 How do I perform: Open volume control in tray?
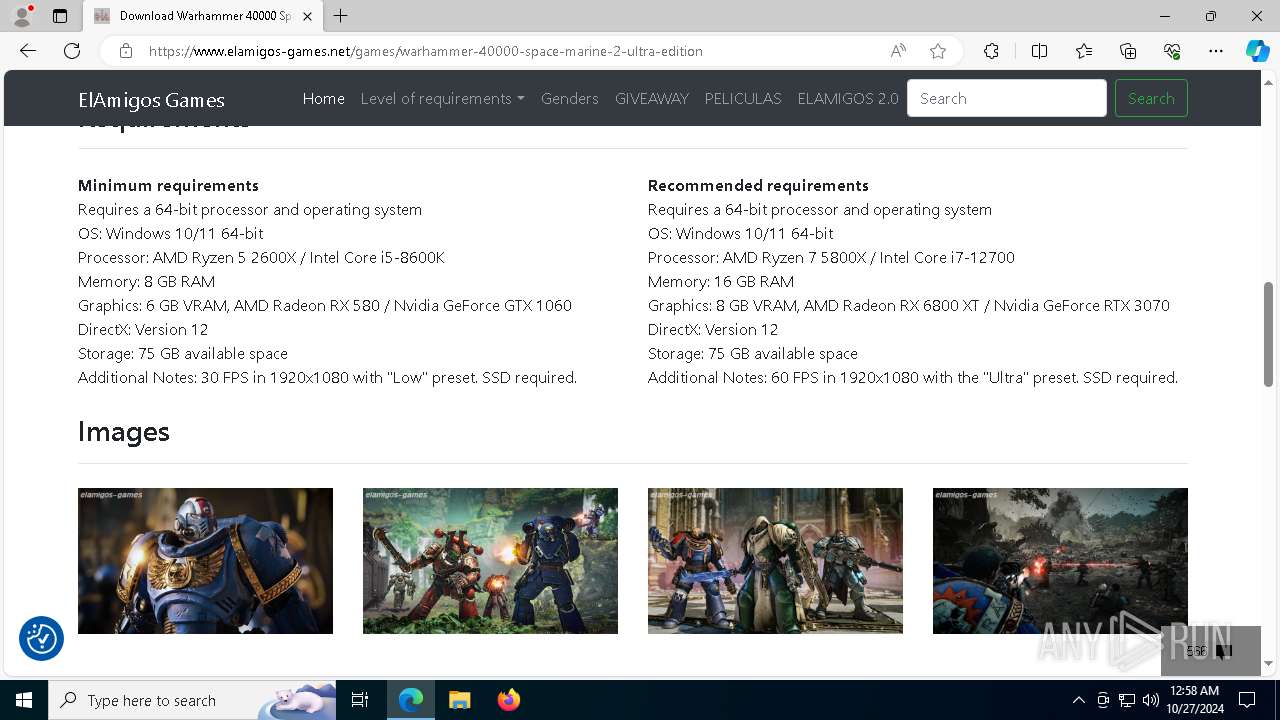pyautogui.click(x=1150, y=700)
